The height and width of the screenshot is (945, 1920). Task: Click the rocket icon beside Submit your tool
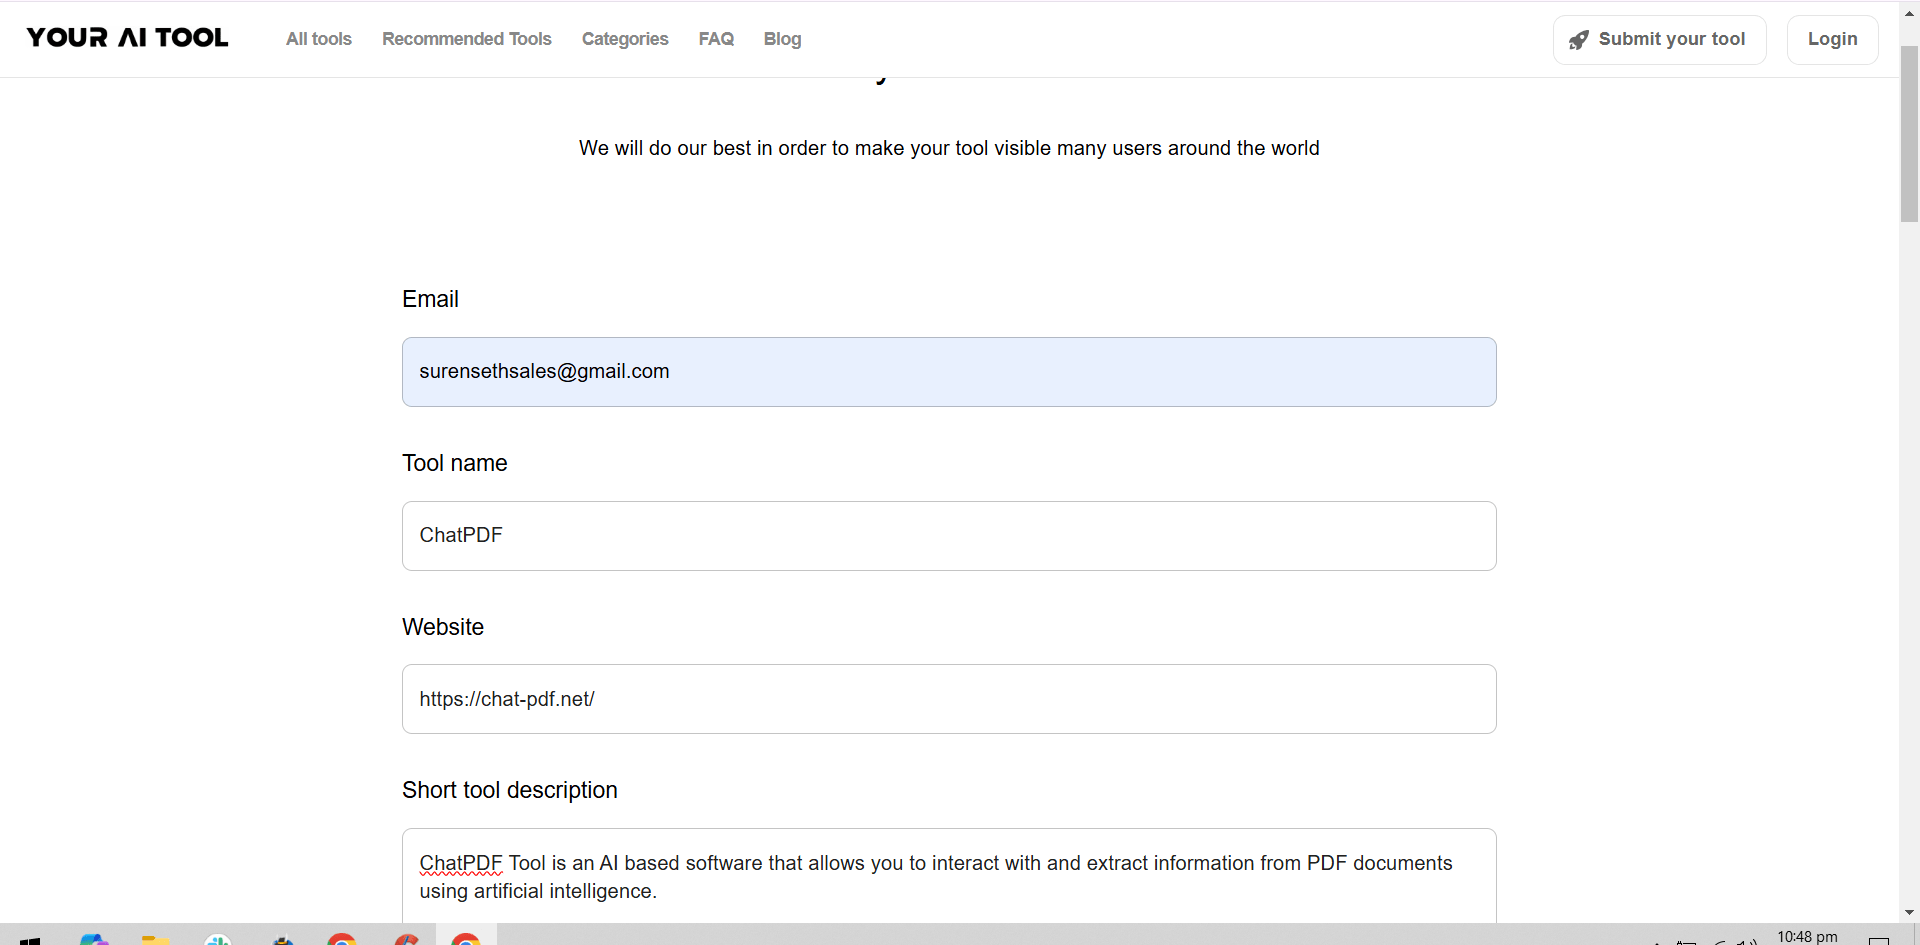[x=1579, y=39]
